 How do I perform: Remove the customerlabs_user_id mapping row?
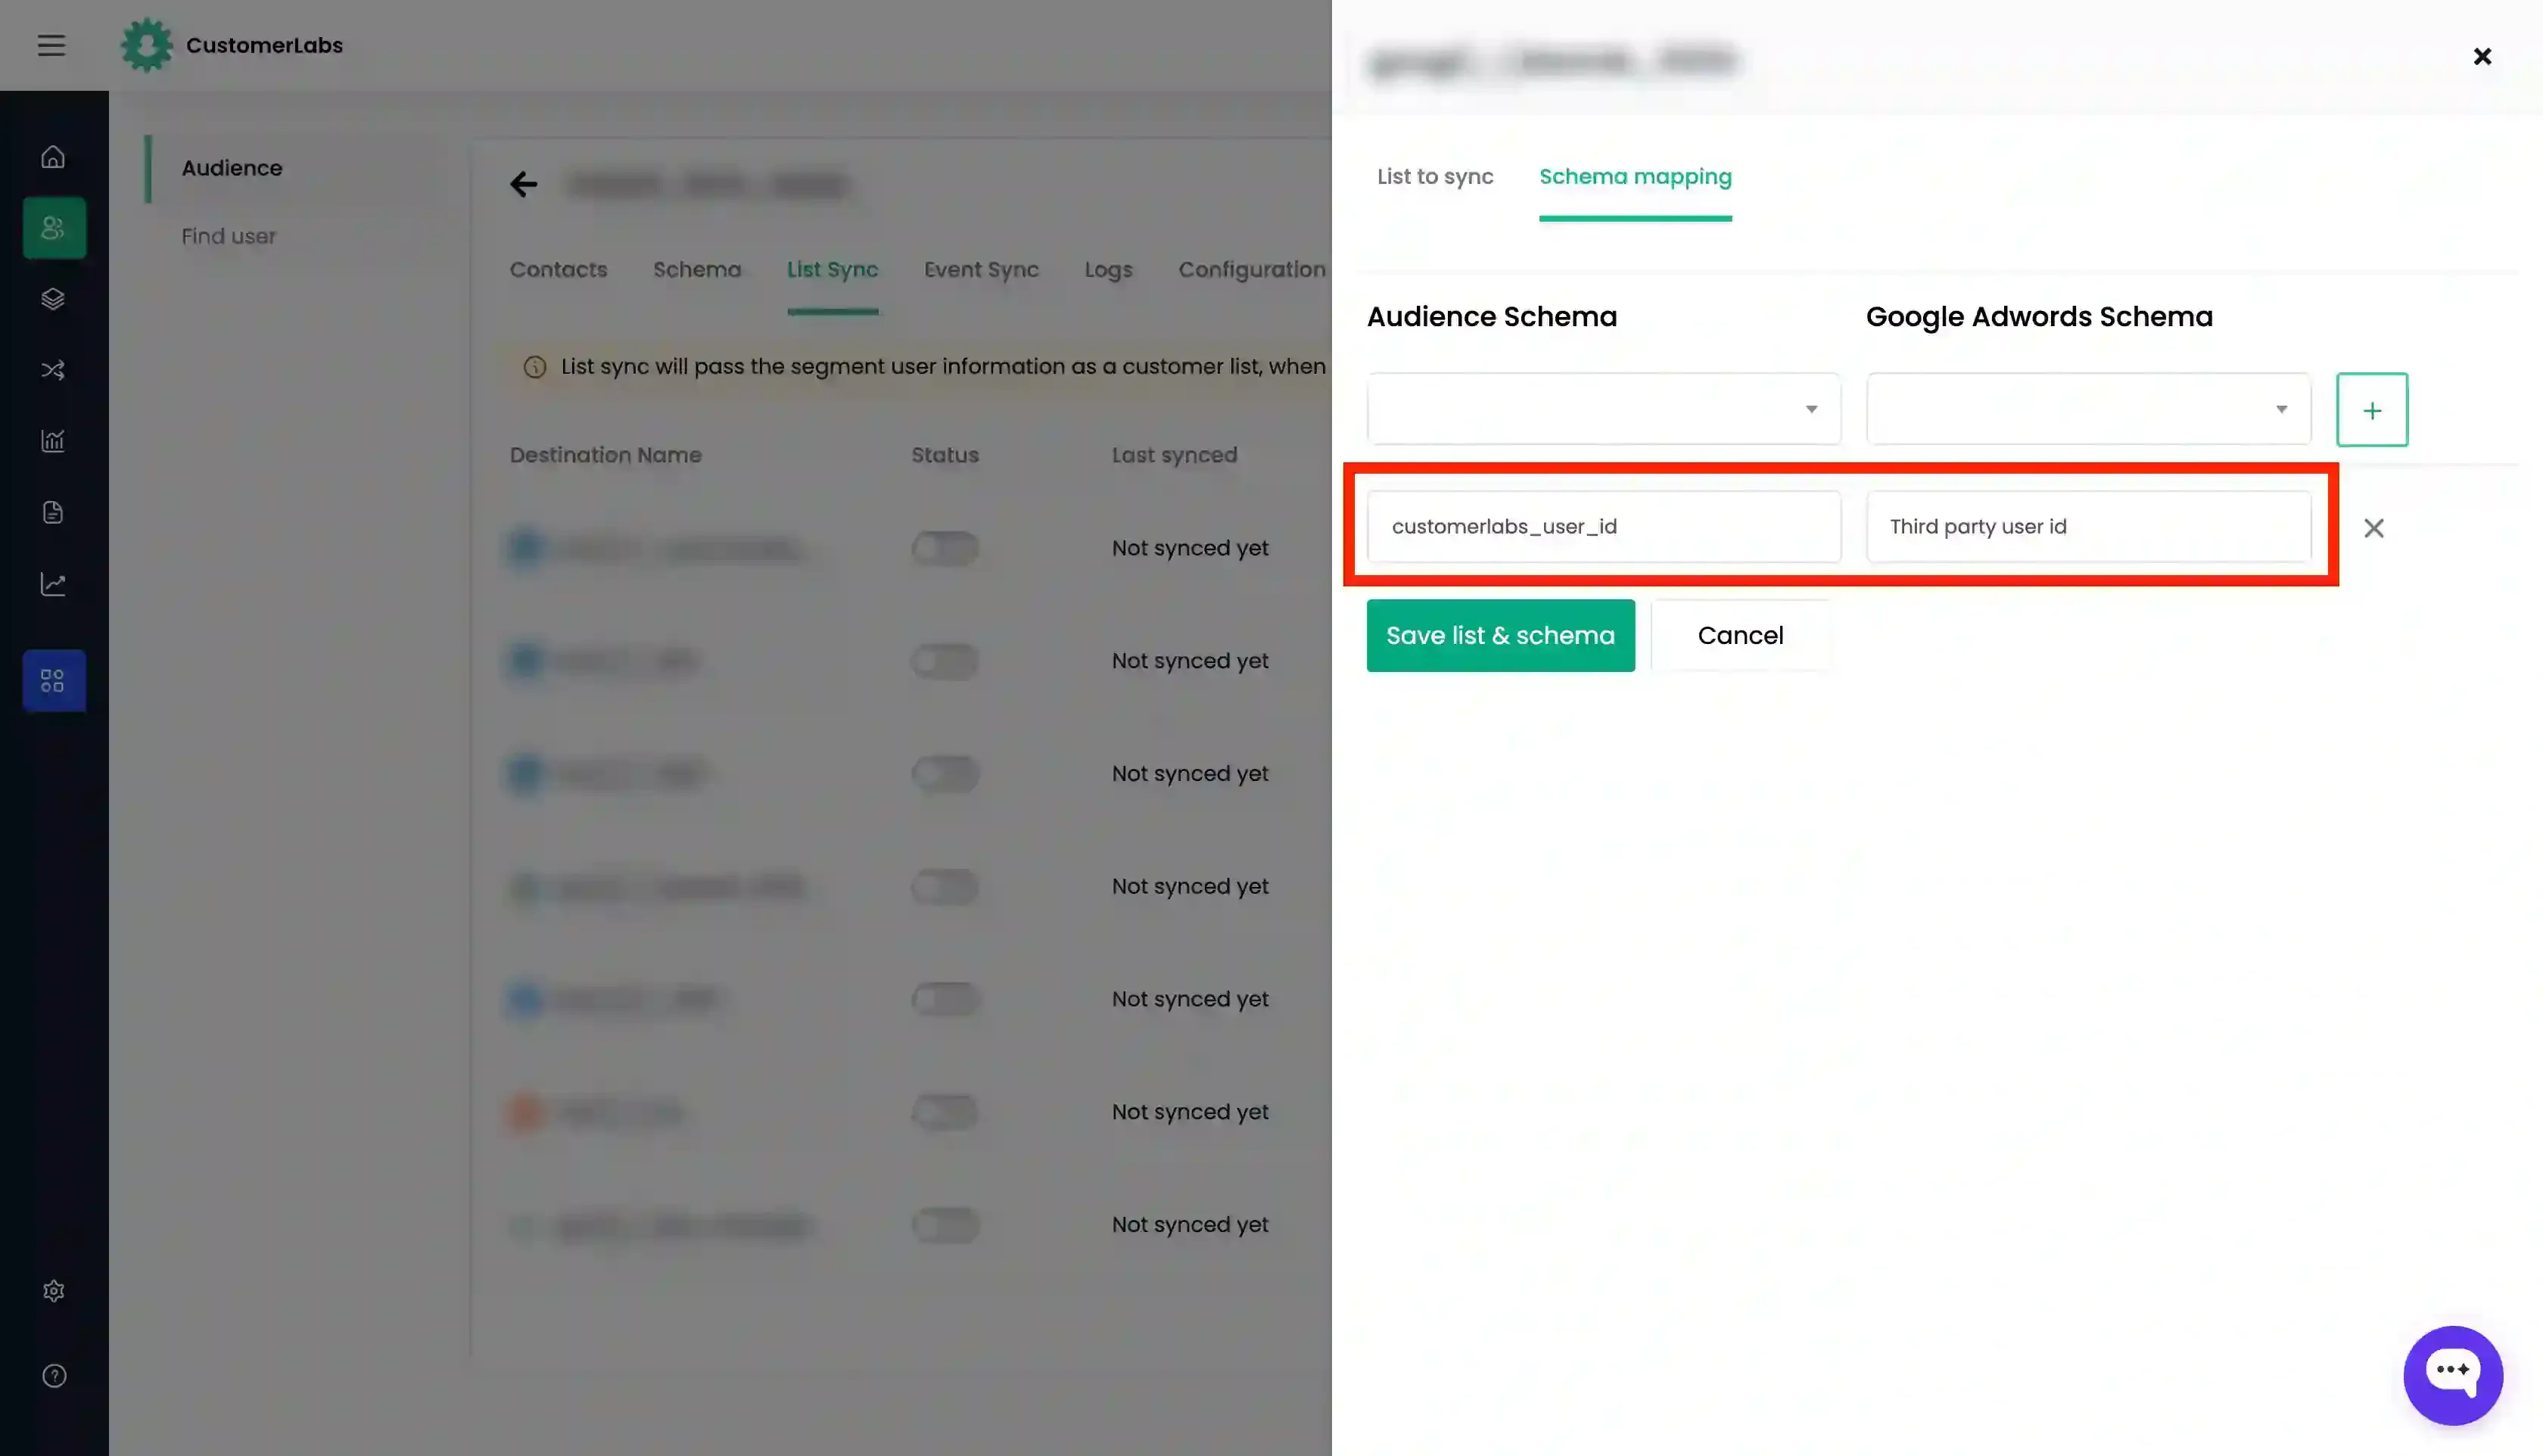(x=2374, y=528)
